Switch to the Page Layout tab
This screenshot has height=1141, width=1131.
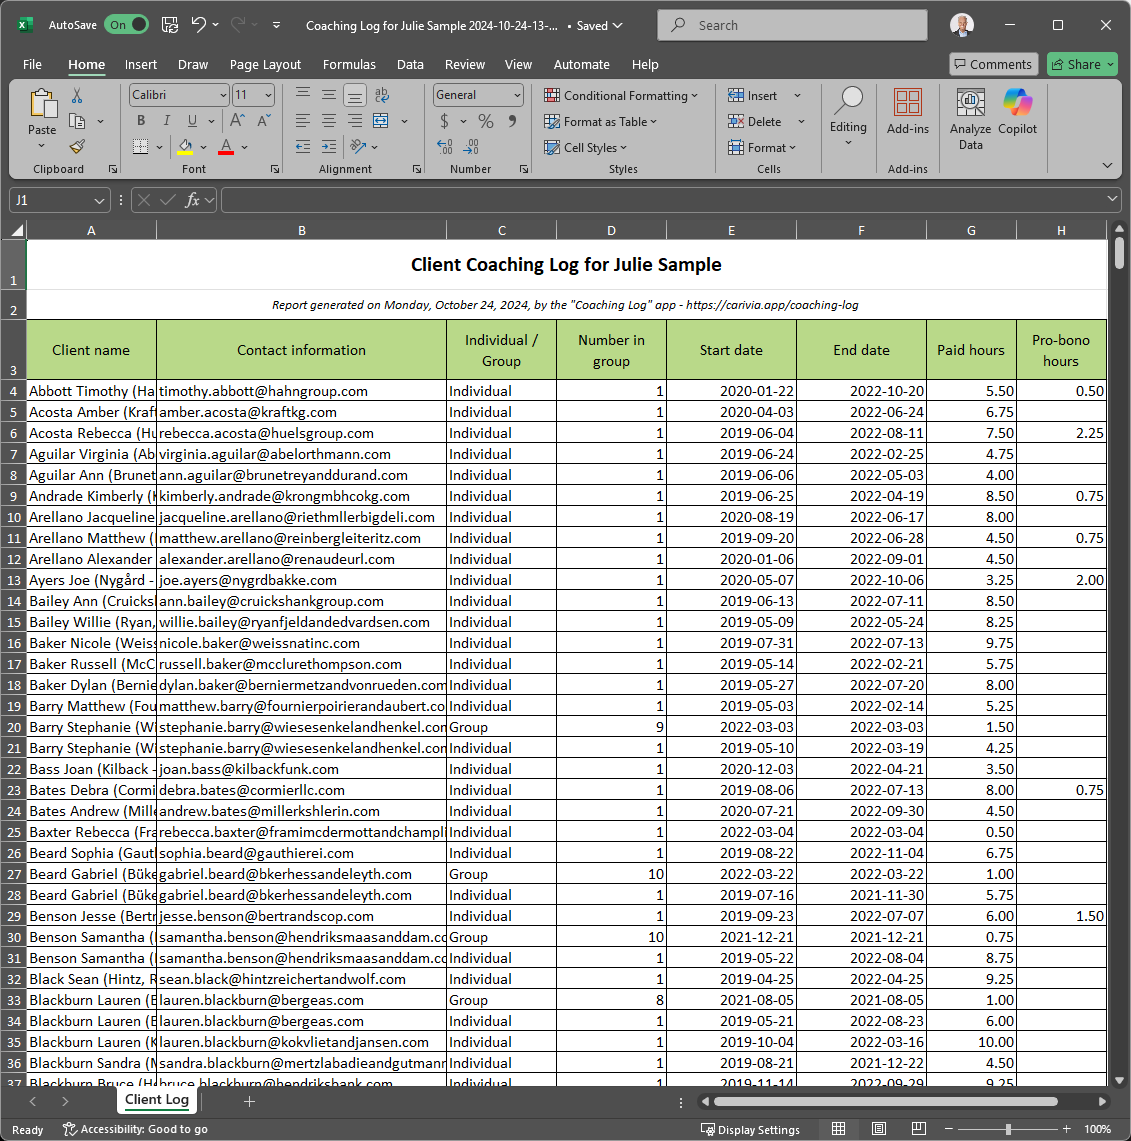[265, 64]
